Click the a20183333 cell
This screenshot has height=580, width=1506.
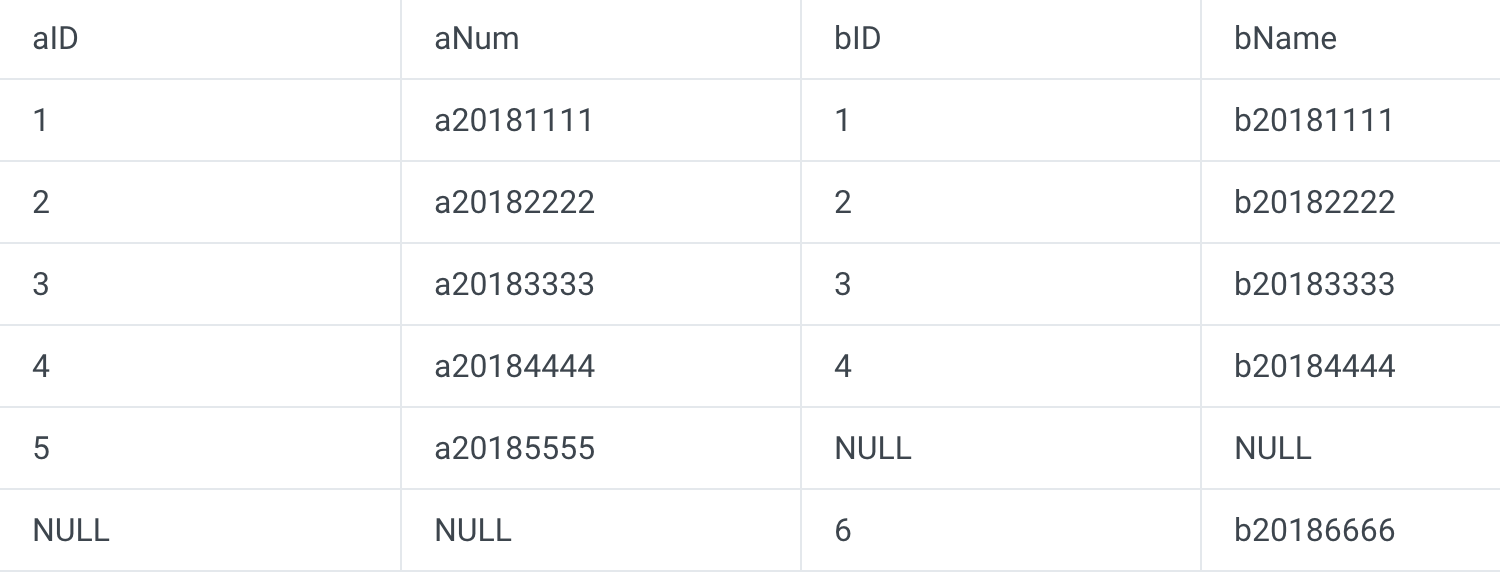click(514, 285)
